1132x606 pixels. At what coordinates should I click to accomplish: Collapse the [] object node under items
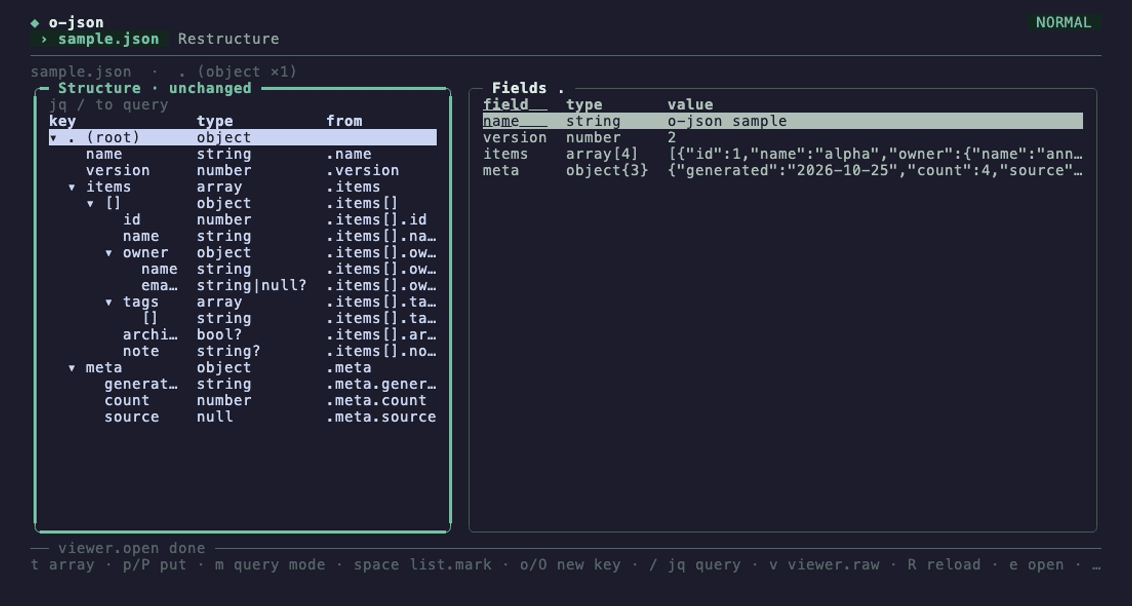coord(90,204)
